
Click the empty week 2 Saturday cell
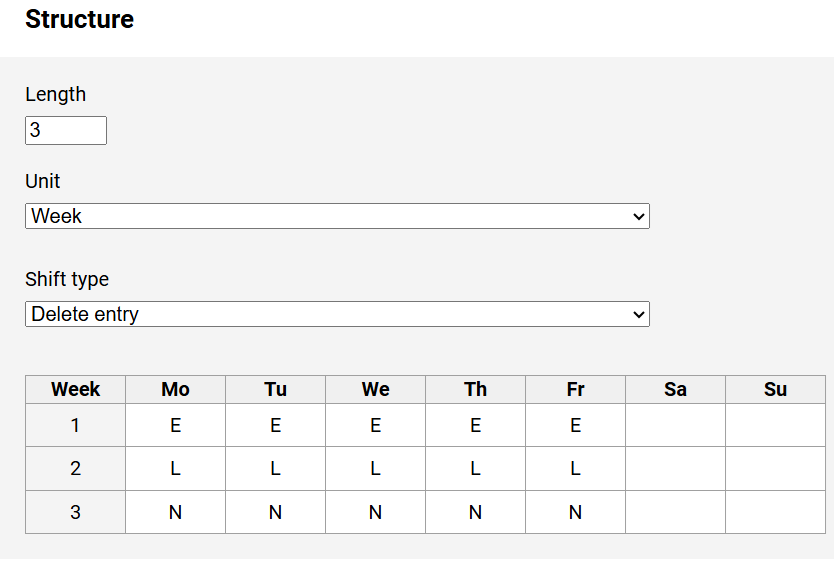[675, 469]
